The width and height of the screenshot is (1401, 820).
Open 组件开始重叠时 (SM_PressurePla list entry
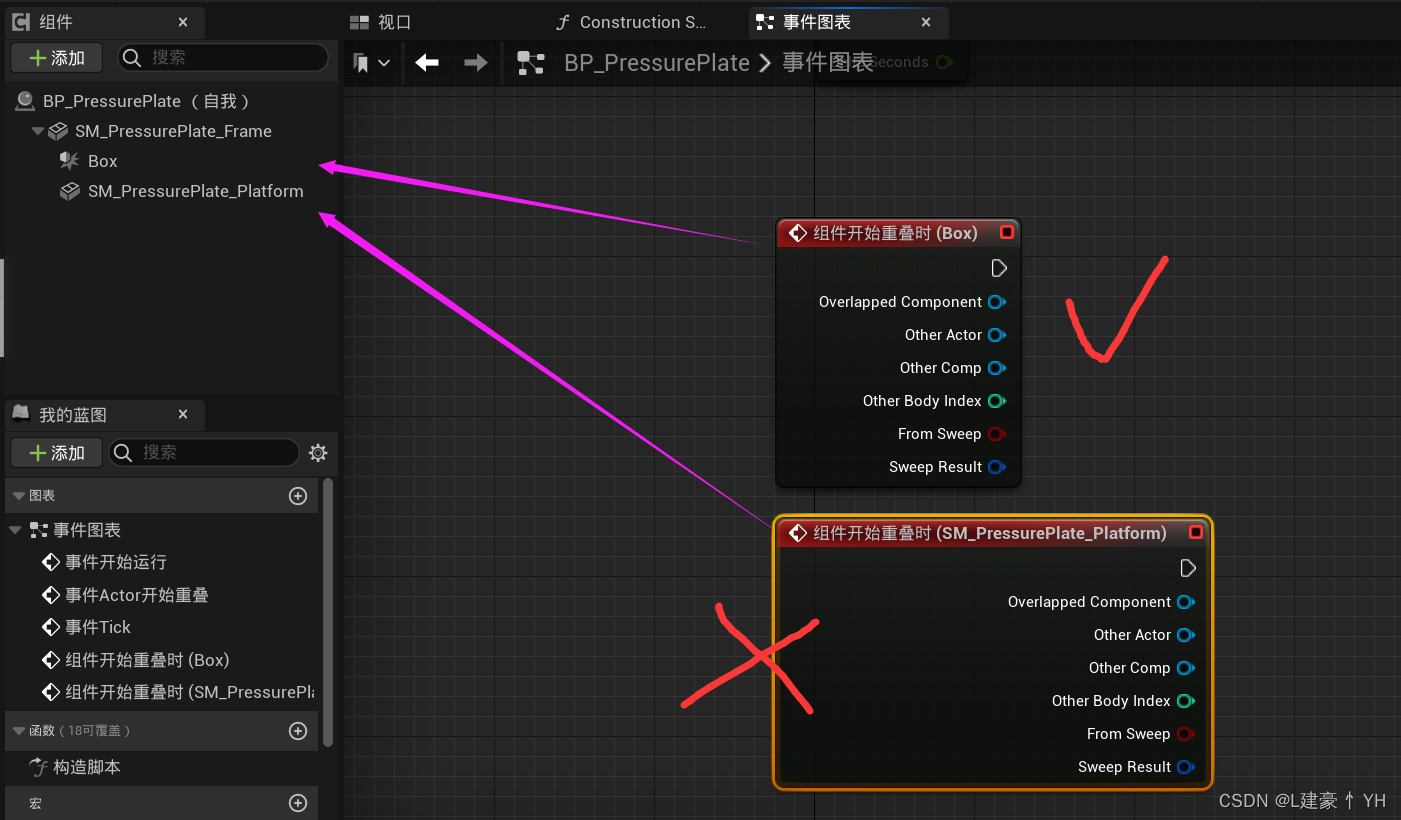pos(190,692)
